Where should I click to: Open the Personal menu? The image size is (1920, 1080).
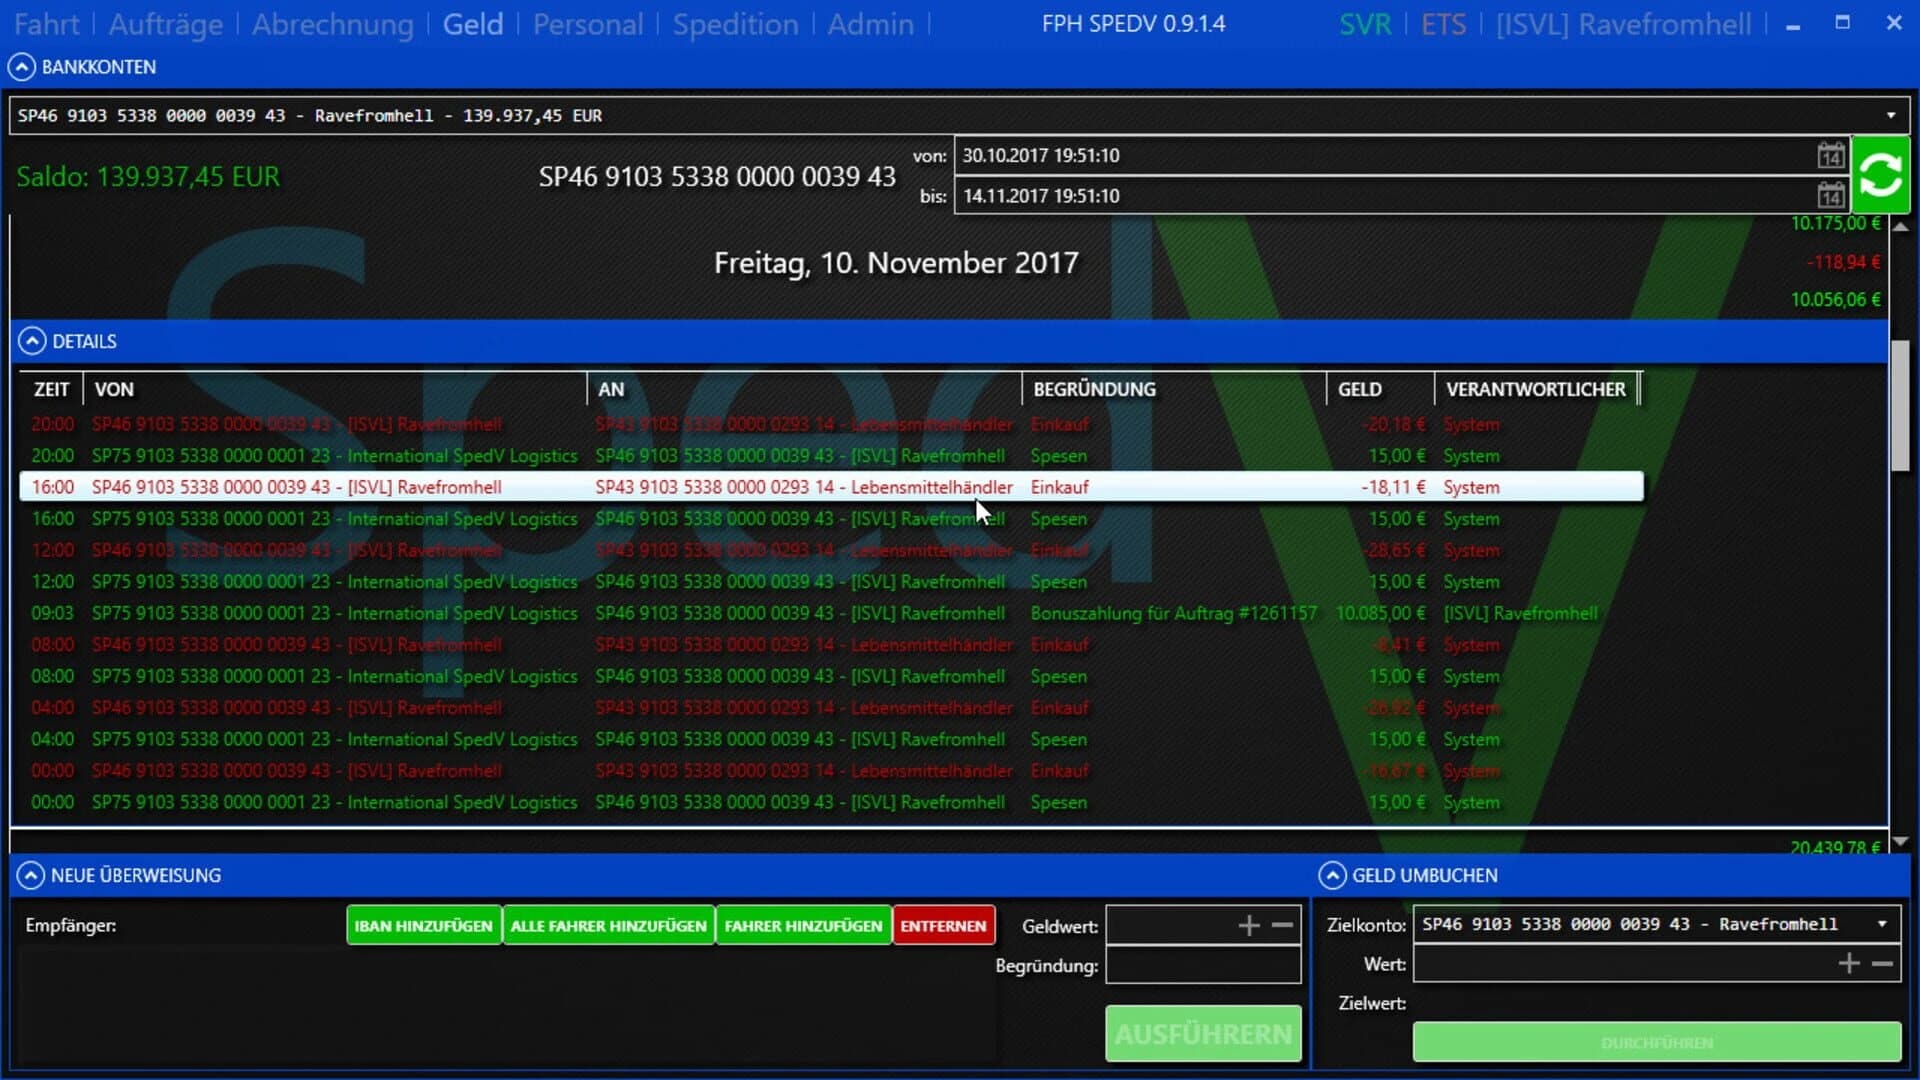588,24
